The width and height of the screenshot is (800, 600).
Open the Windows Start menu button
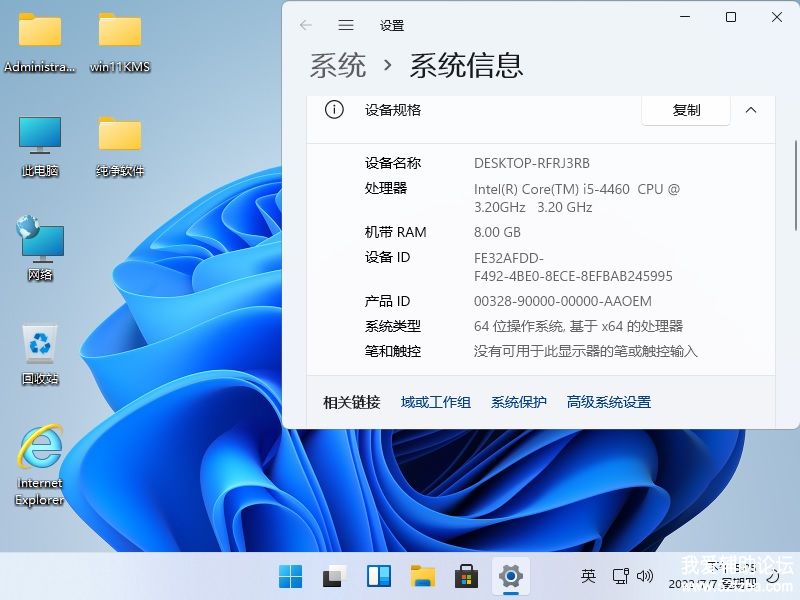tap(290, 577)
